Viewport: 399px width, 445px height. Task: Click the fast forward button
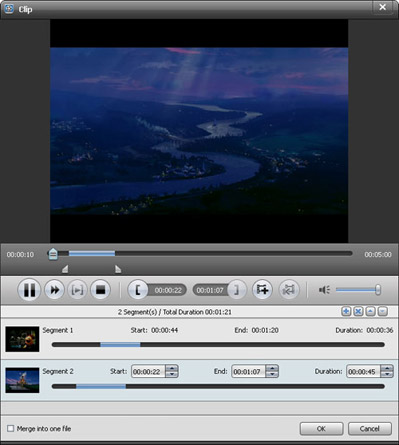(x=54, y=290)
